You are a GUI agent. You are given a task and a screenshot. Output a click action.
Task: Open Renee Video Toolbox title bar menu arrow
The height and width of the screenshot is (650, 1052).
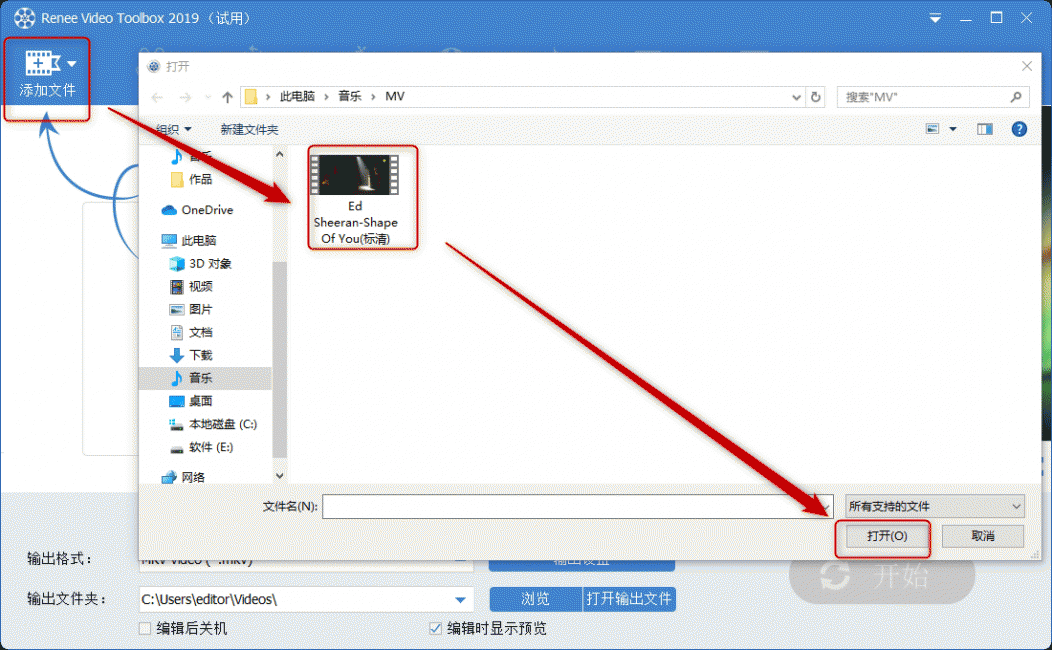coord(935,18)
